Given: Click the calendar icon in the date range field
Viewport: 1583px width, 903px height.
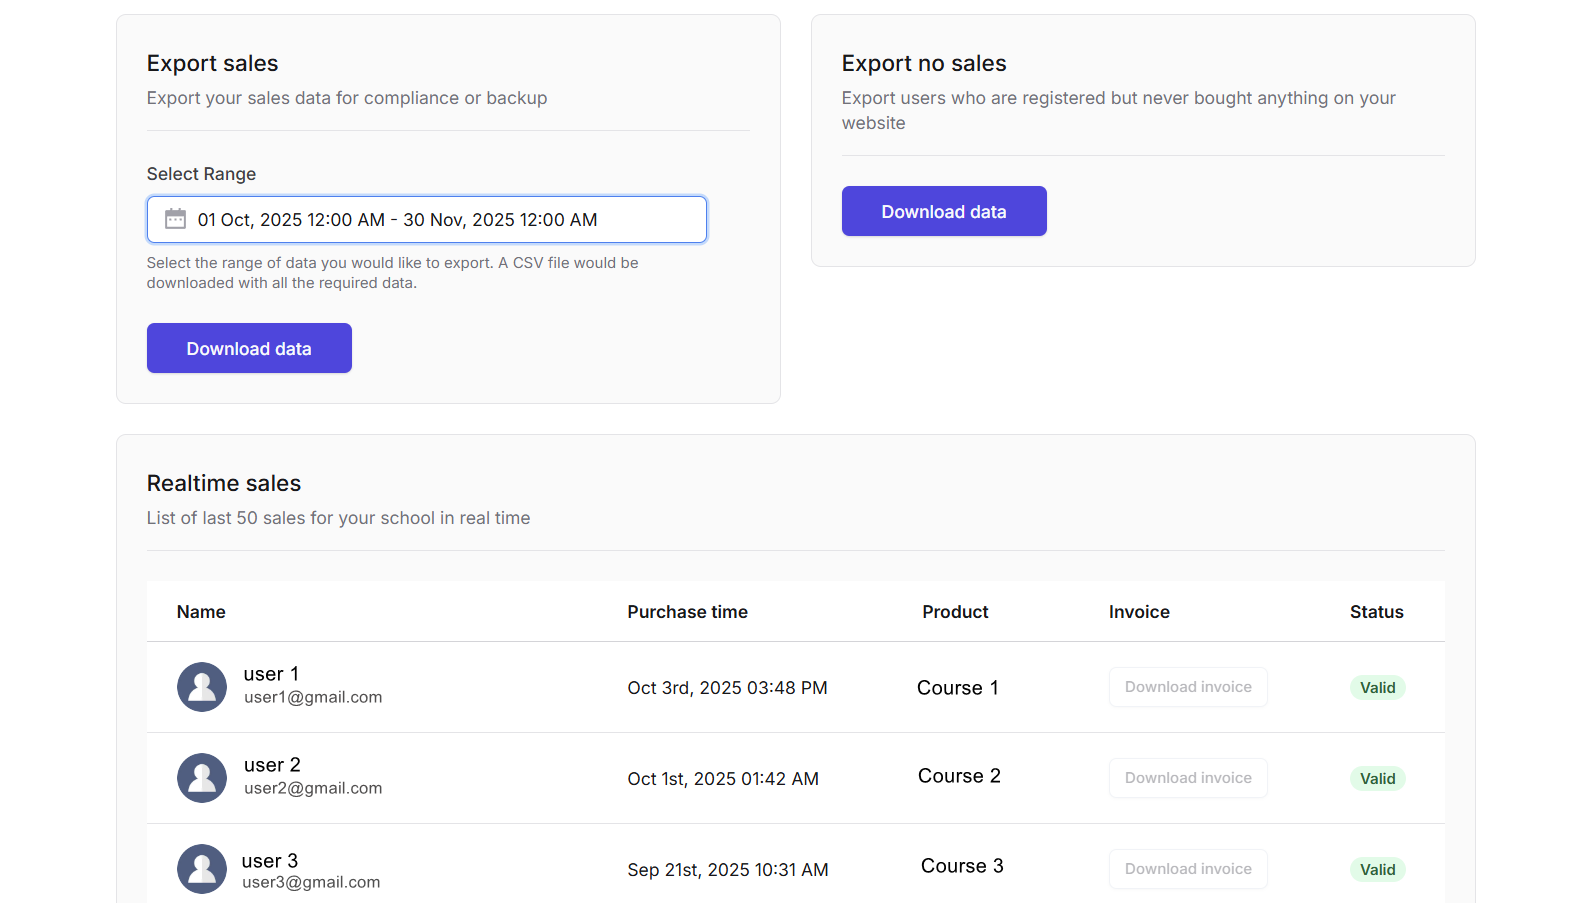Looking at the screenshot, I should tap(175, 219).
